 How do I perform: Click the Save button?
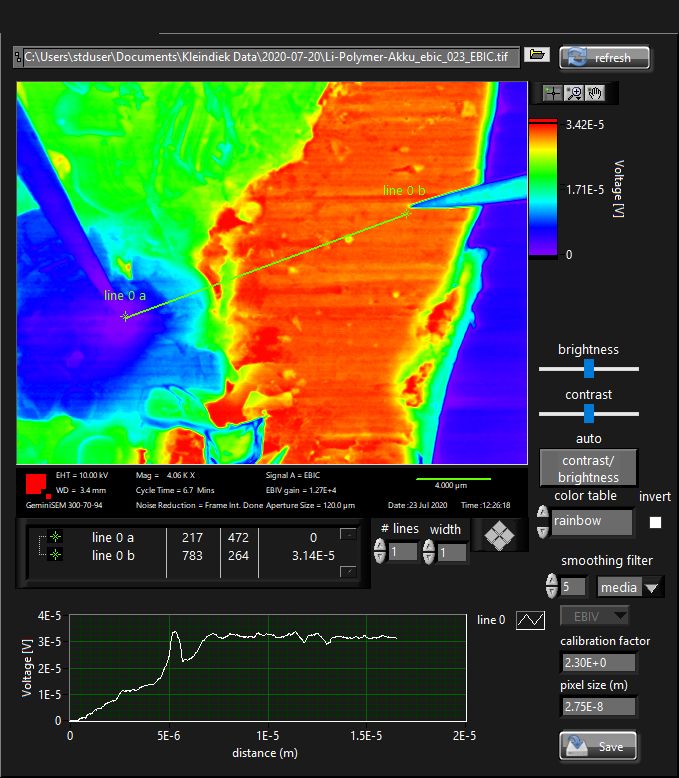click(x=597, y=746)
